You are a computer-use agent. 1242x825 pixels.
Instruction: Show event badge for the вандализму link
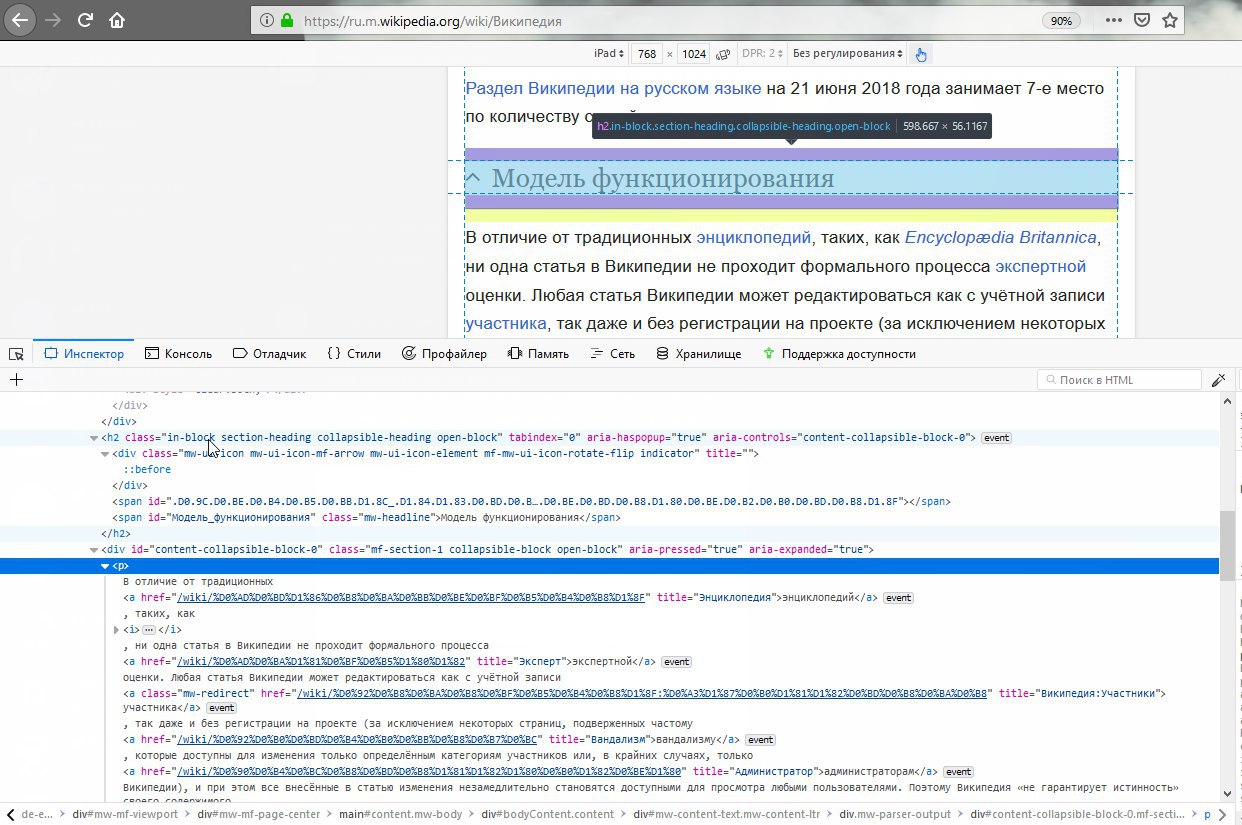(x=760, y=740)
